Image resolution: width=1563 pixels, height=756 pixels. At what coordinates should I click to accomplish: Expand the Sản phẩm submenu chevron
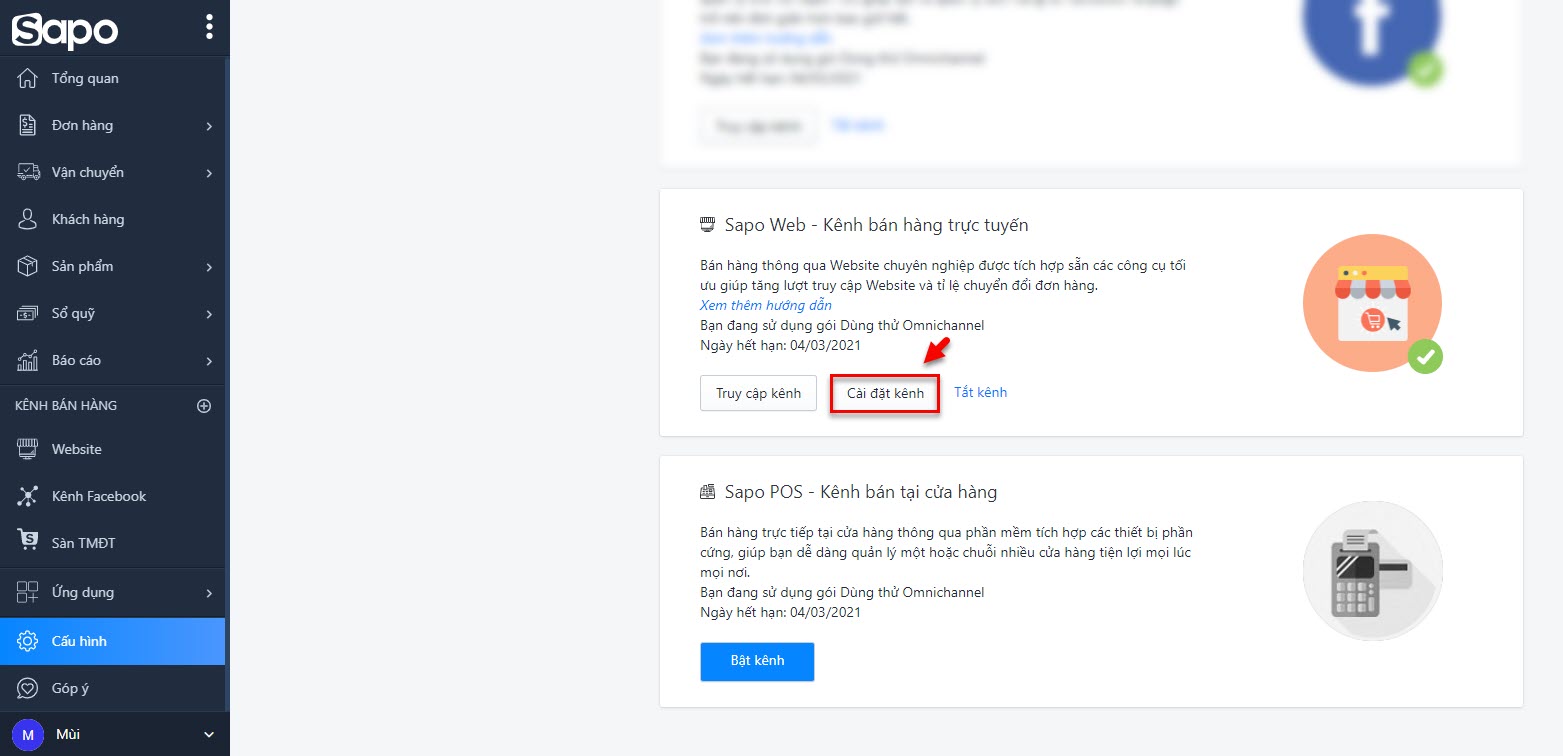pyautogui.click(x=209, y=267)
